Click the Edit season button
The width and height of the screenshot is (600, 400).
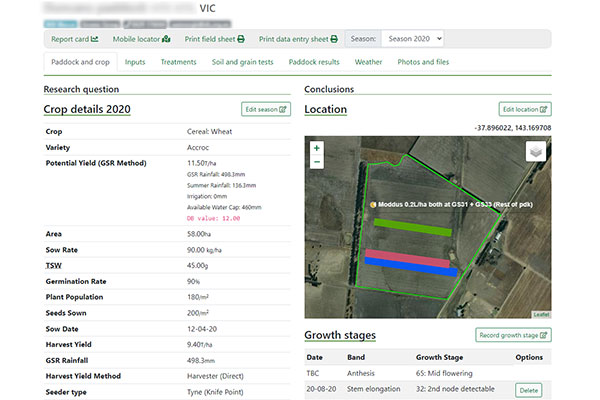click(266, 109)
